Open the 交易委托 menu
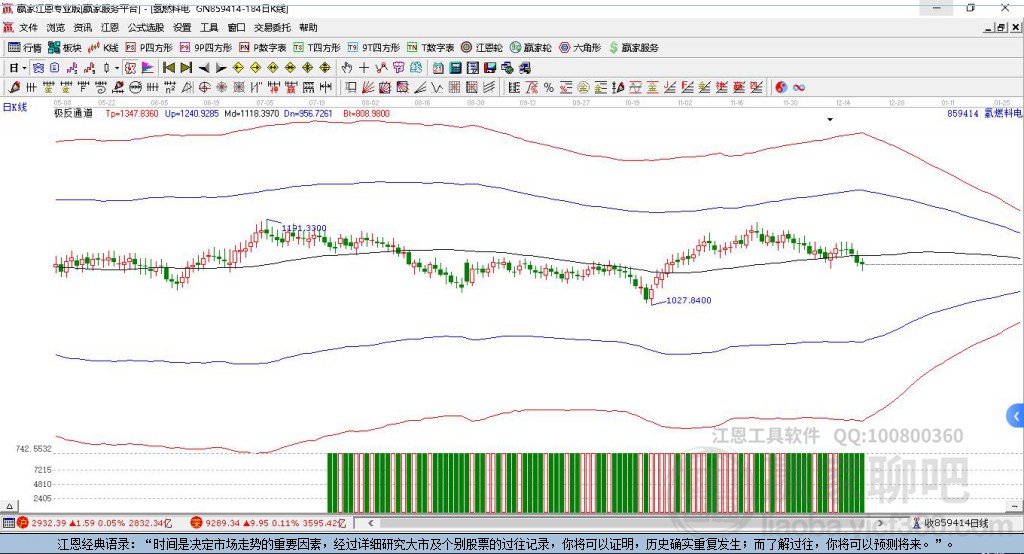 click(x=270, y=28)
